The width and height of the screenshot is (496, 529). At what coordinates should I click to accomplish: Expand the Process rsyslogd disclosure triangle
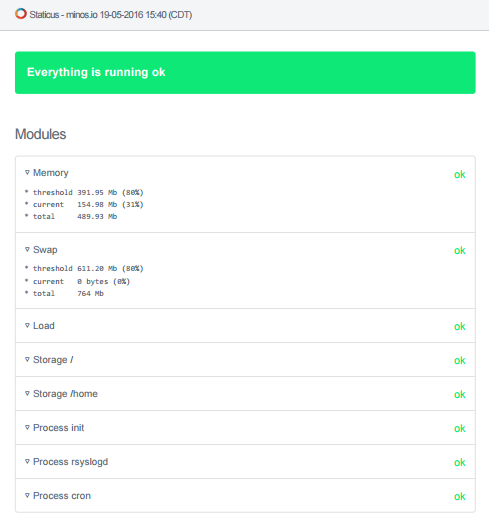click(x=27, y=462)
